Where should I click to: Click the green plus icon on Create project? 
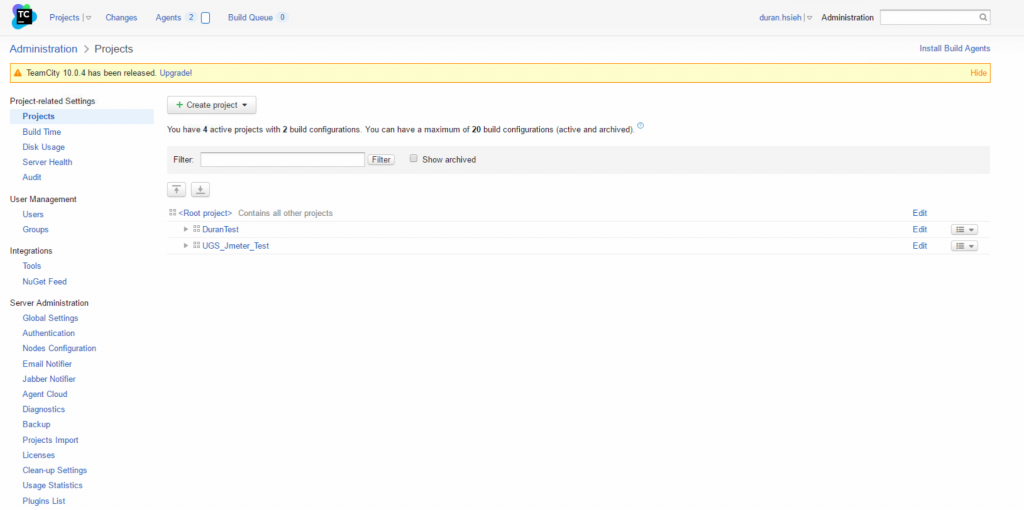[x=180, y=104]
